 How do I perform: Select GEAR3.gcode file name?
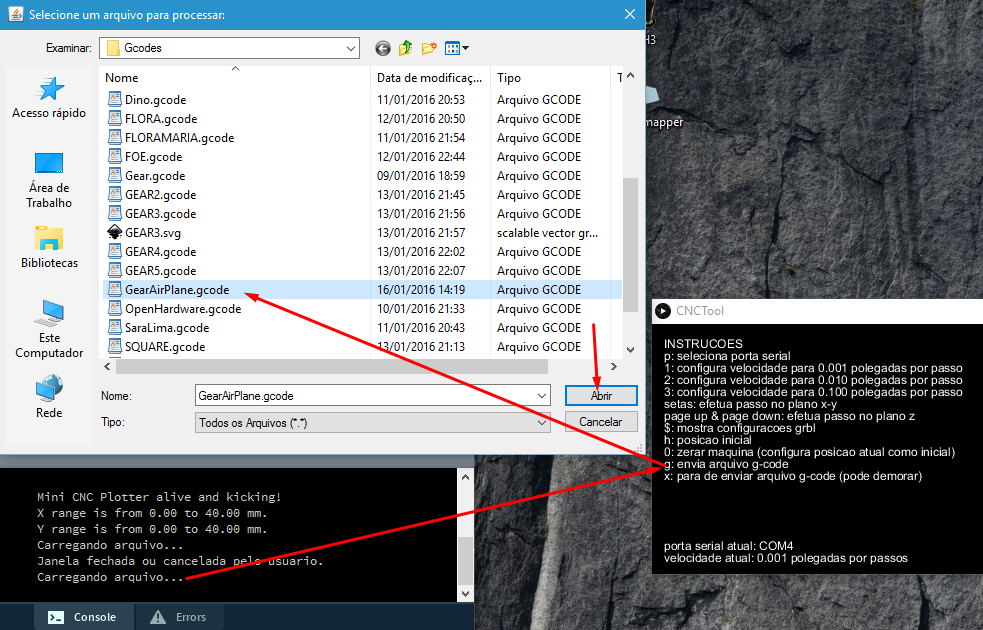tap(160, 214)
